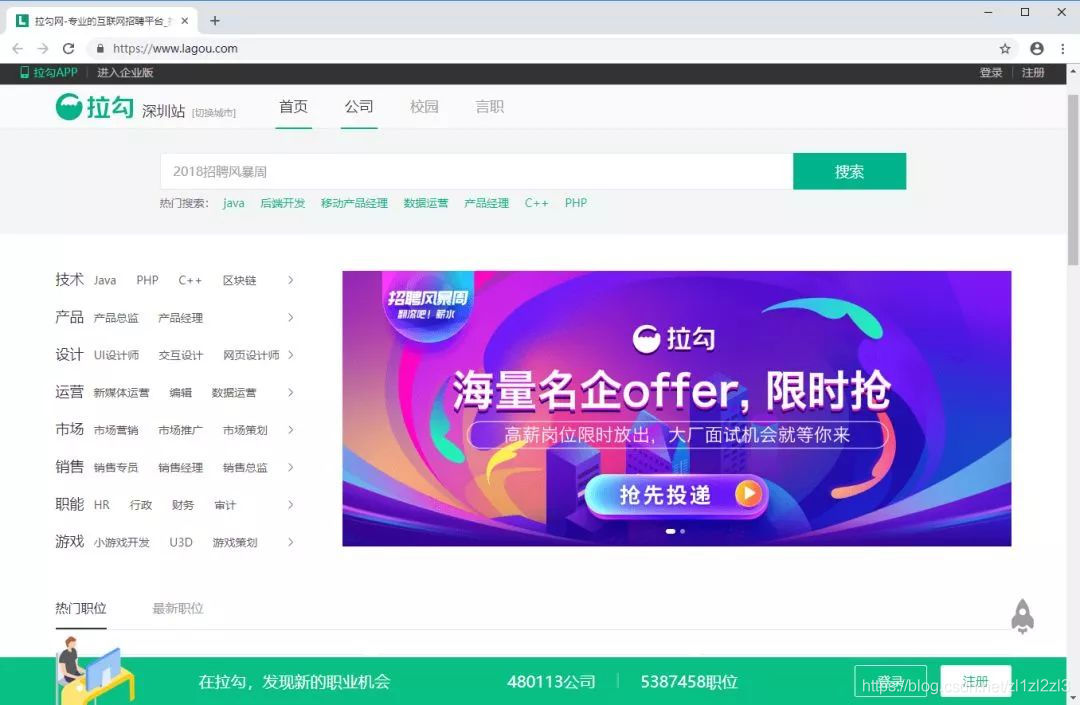This screenshot has height=705, width=1080.
Task: Expand the 游戏 category chevron
Action: [x=291, y=543]
